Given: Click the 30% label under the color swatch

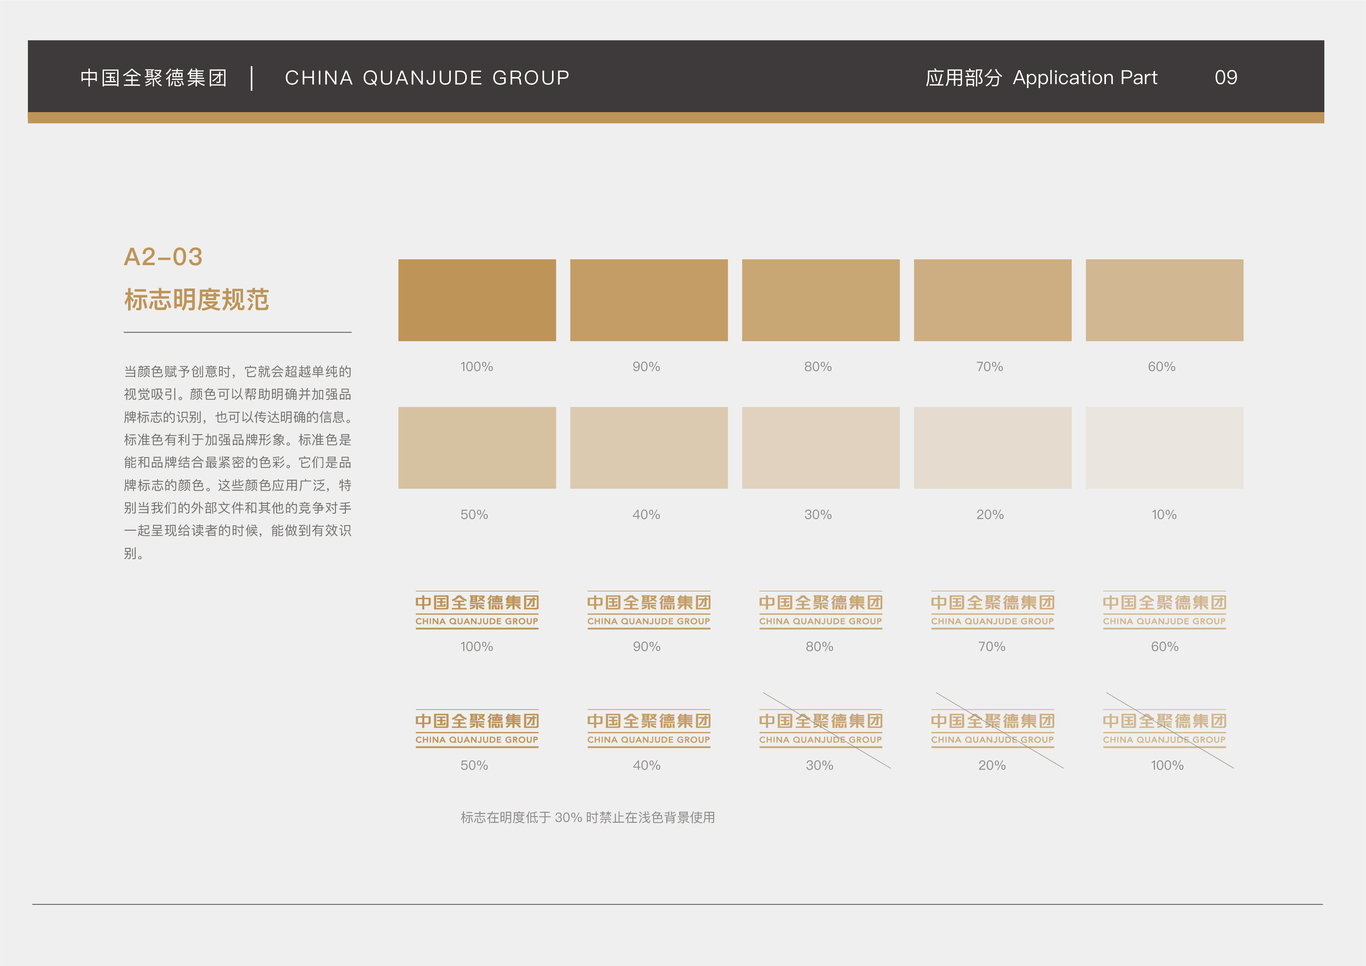Looking at the screenshot, I should [818, 515].
